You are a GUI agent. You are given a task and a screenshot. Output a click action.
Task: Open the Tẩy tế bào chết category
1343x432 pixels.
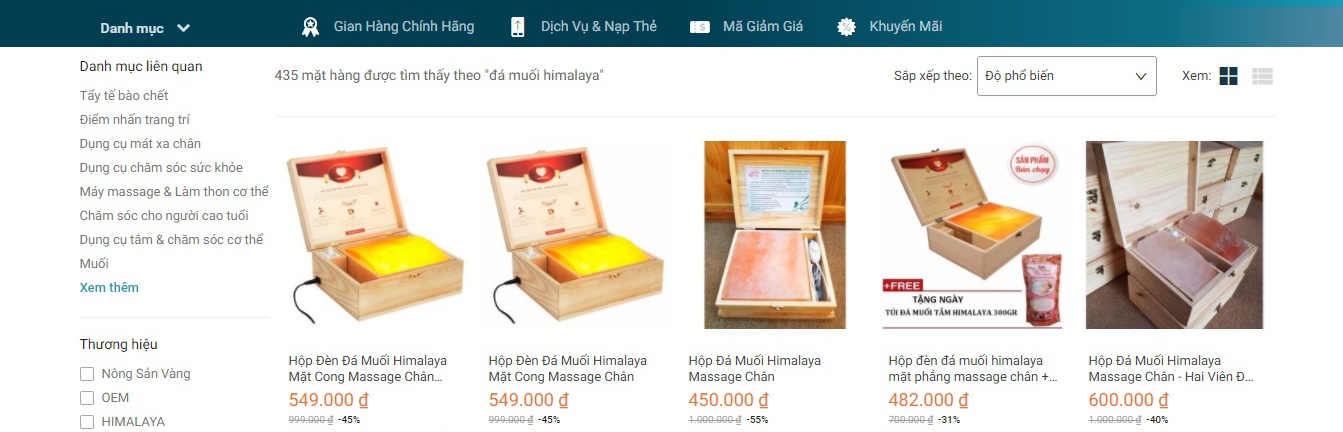(124, 96)
